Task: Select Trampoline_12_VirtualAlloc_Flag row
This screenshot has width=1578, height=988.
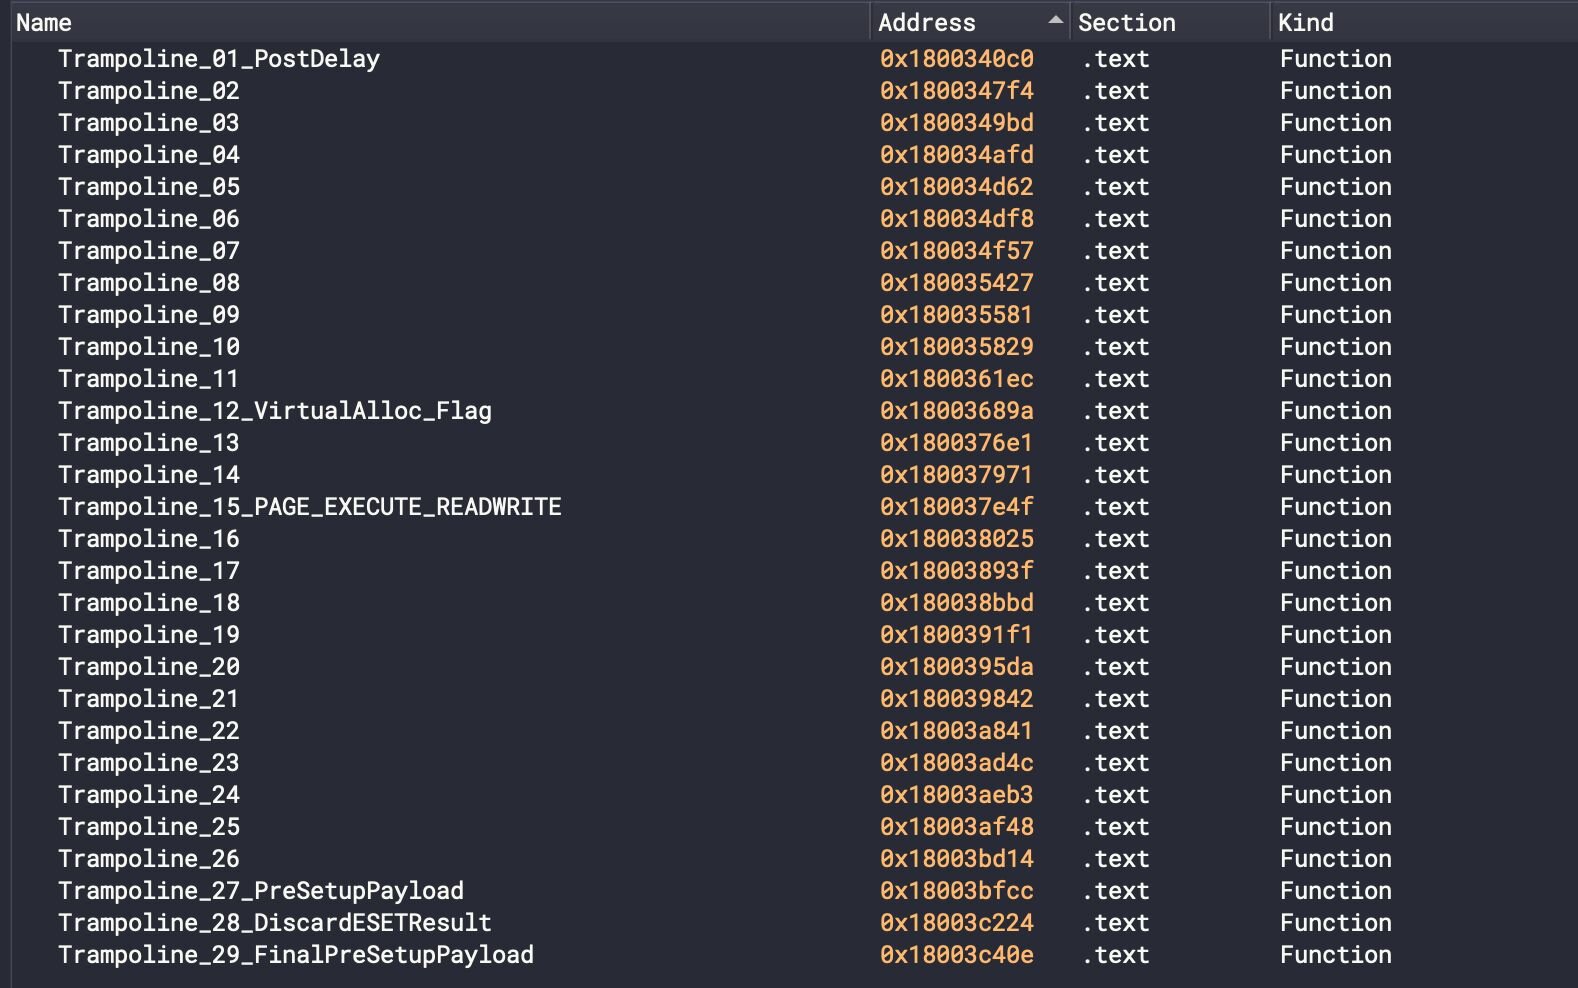Action: coord(274,411)
